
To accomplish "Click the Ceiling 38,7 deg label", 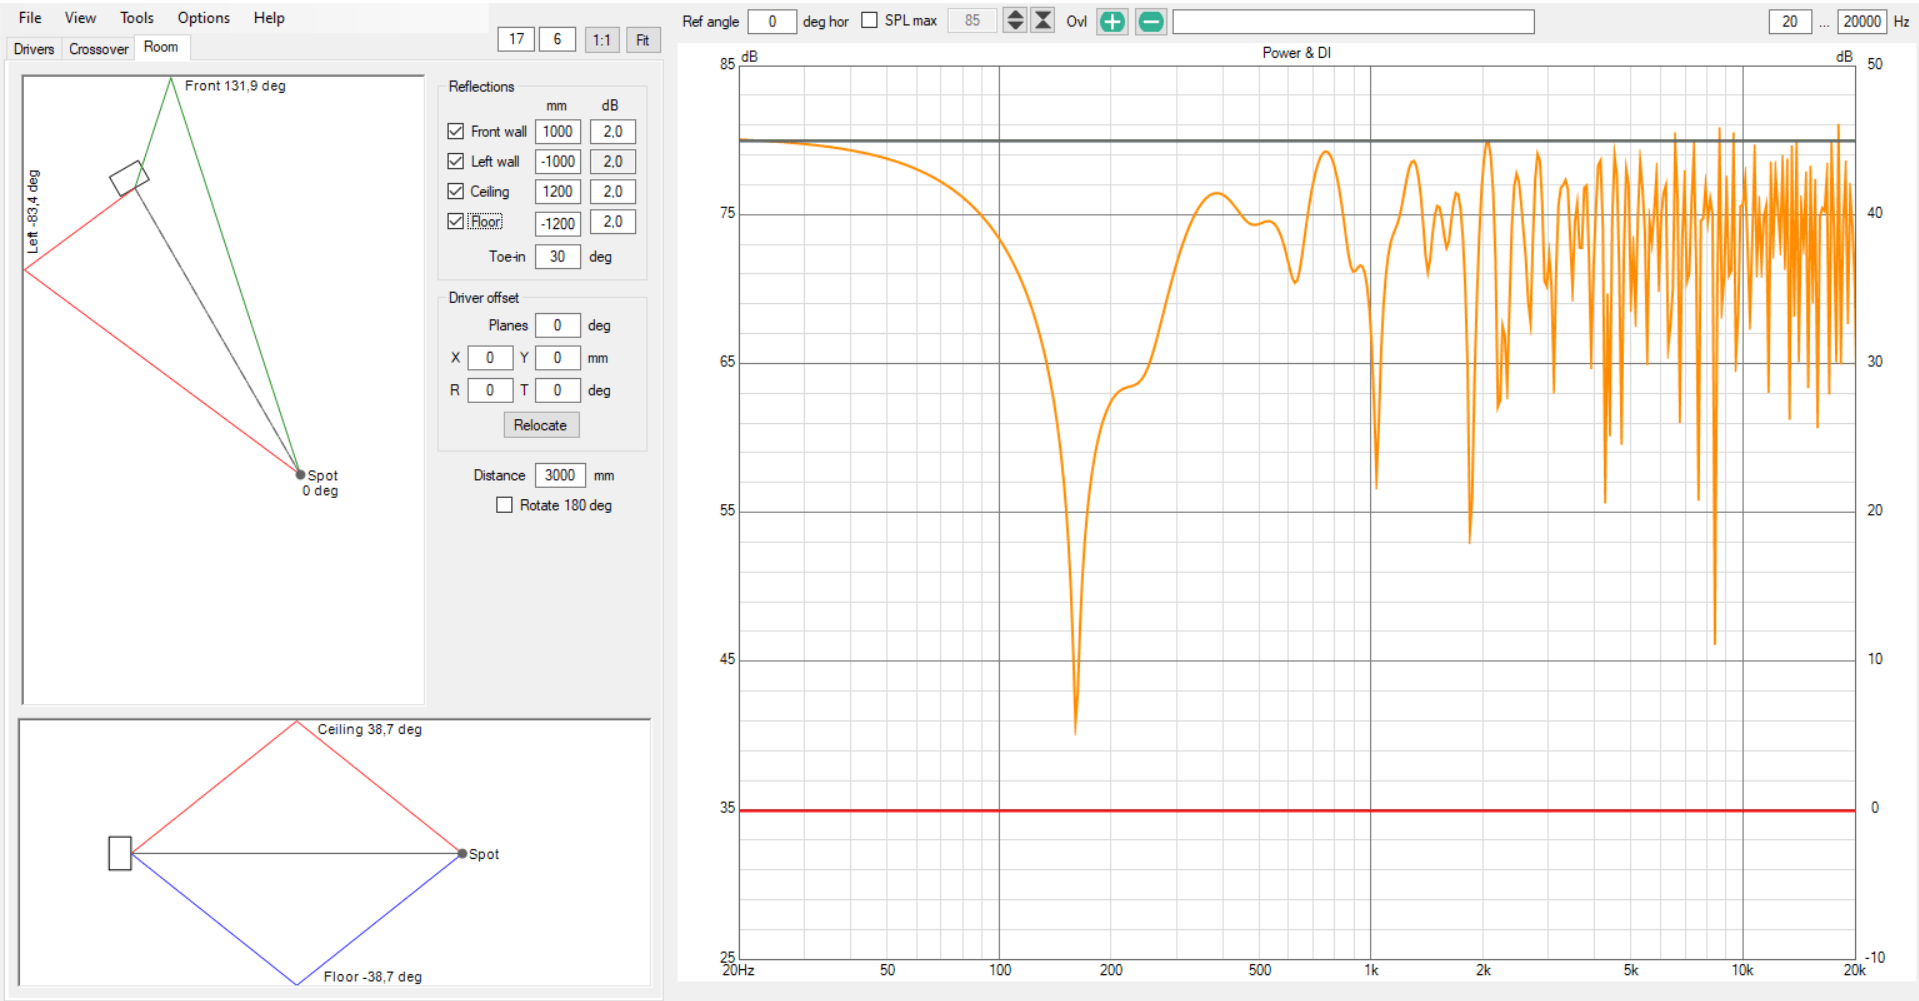I will pos(370,729).
